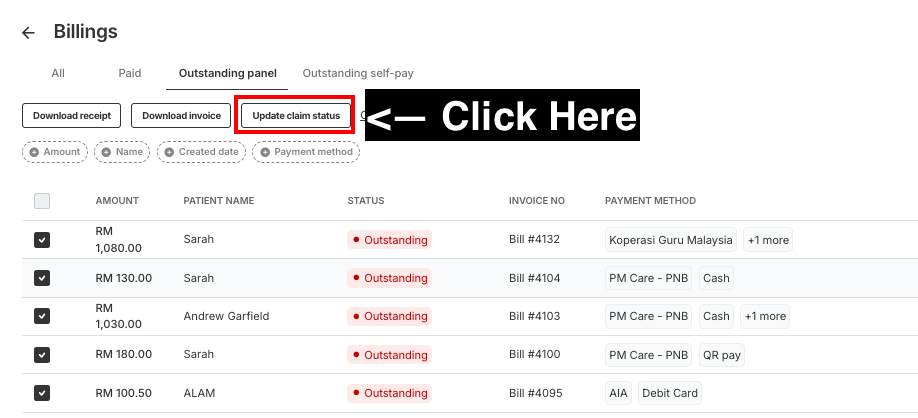Viewport: 918px width, 418px height.
Task: Add the Payment method filter chip
Action: (306, 152)
